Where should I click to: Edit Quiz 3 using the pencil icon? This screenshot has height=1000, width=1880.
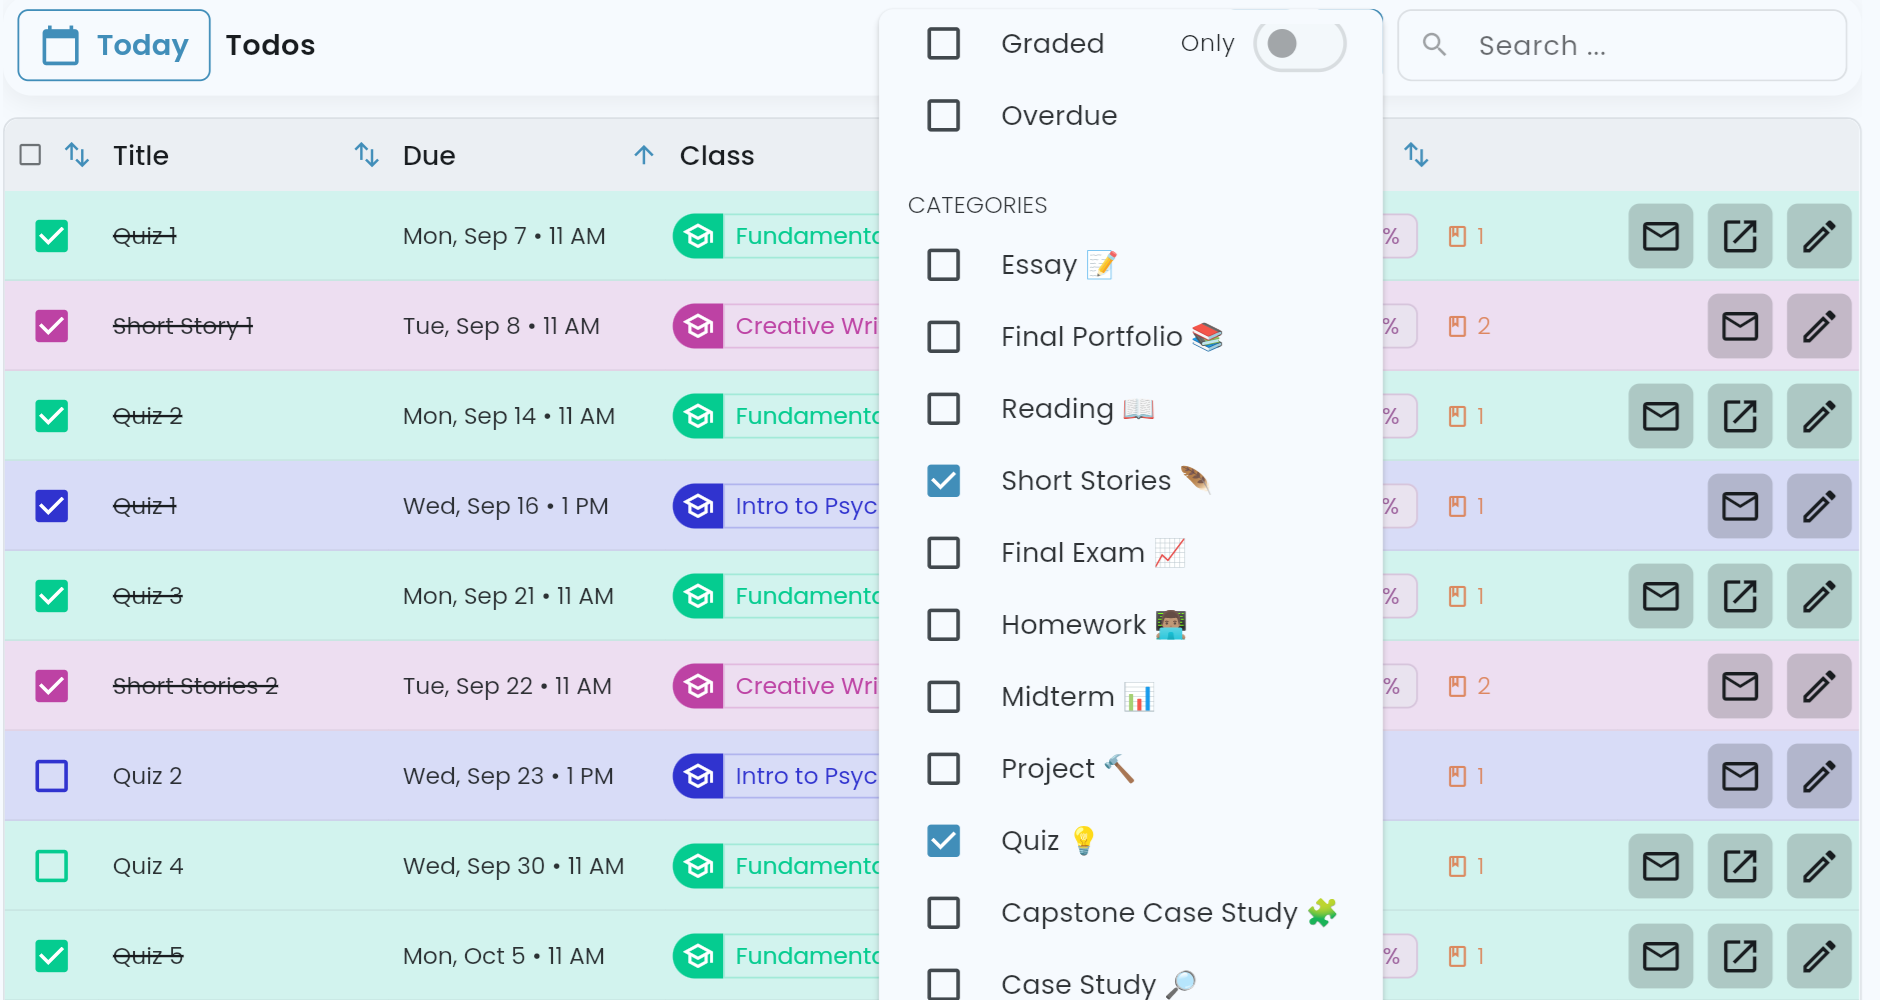click(x=1818, y=596)
